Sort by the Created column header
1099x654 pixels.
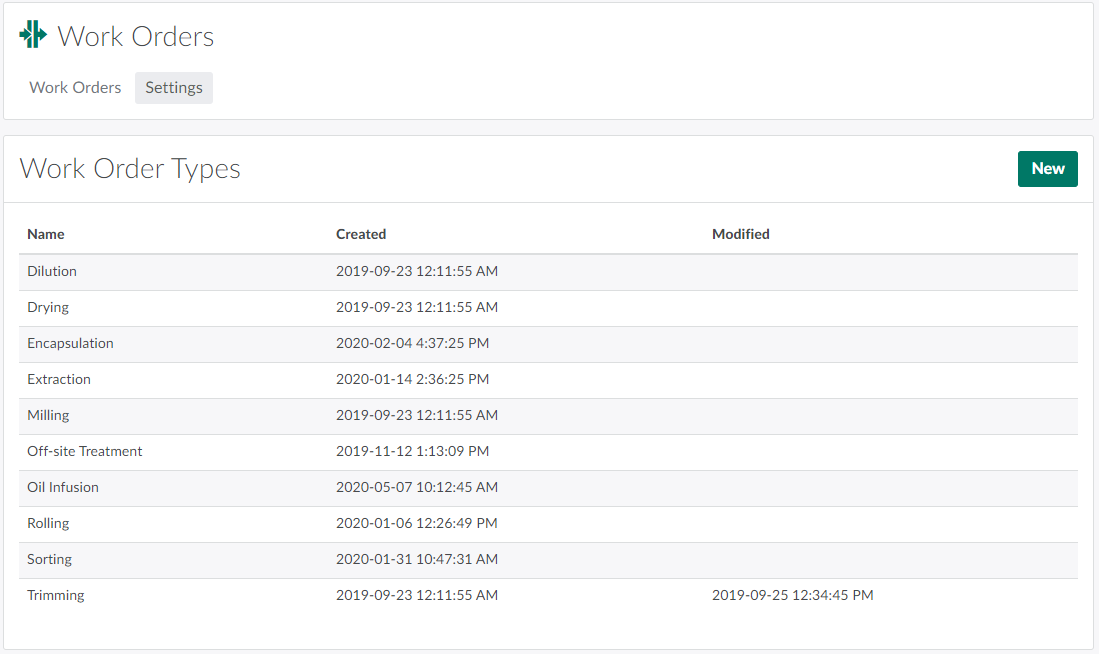(x=361, y=234)
